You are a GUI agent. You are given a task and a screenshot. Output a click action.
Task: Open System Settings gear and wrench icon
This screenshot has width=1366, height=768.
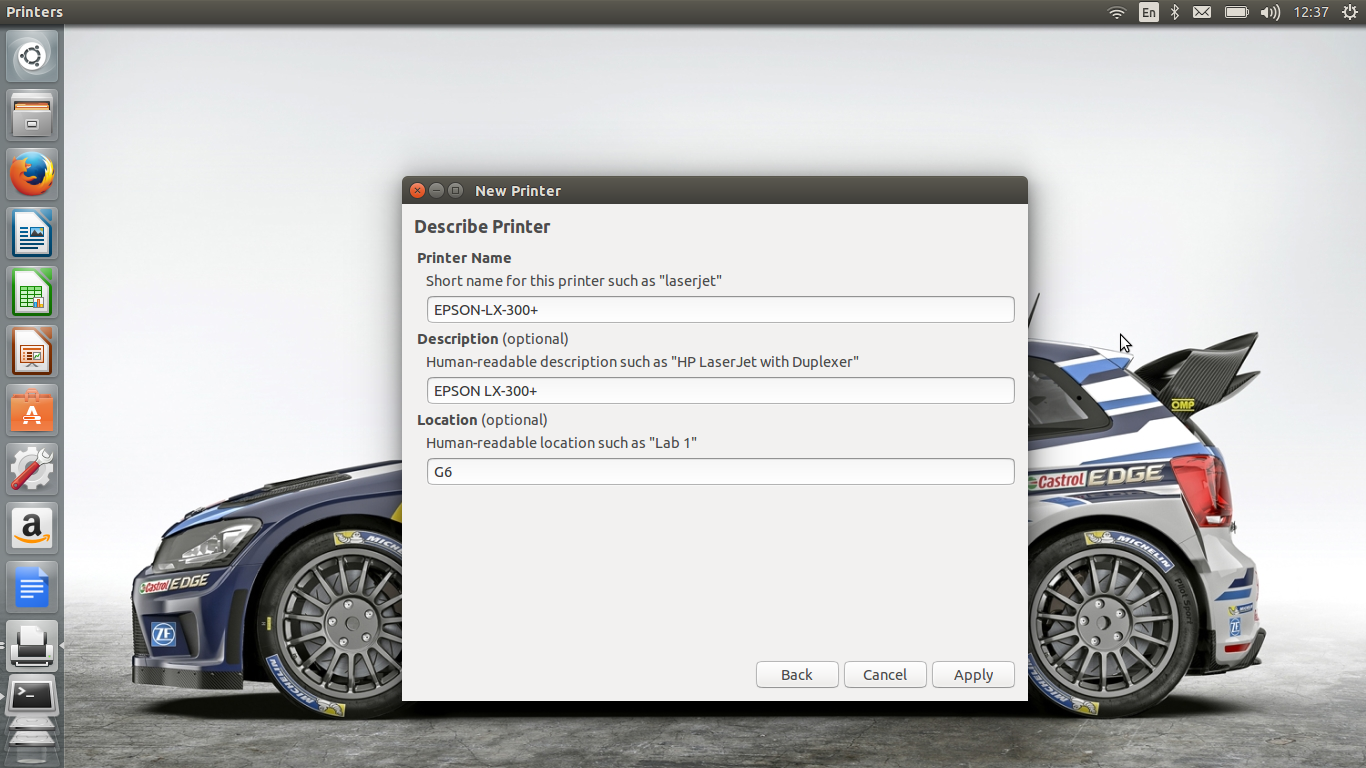tap(32, 469)
